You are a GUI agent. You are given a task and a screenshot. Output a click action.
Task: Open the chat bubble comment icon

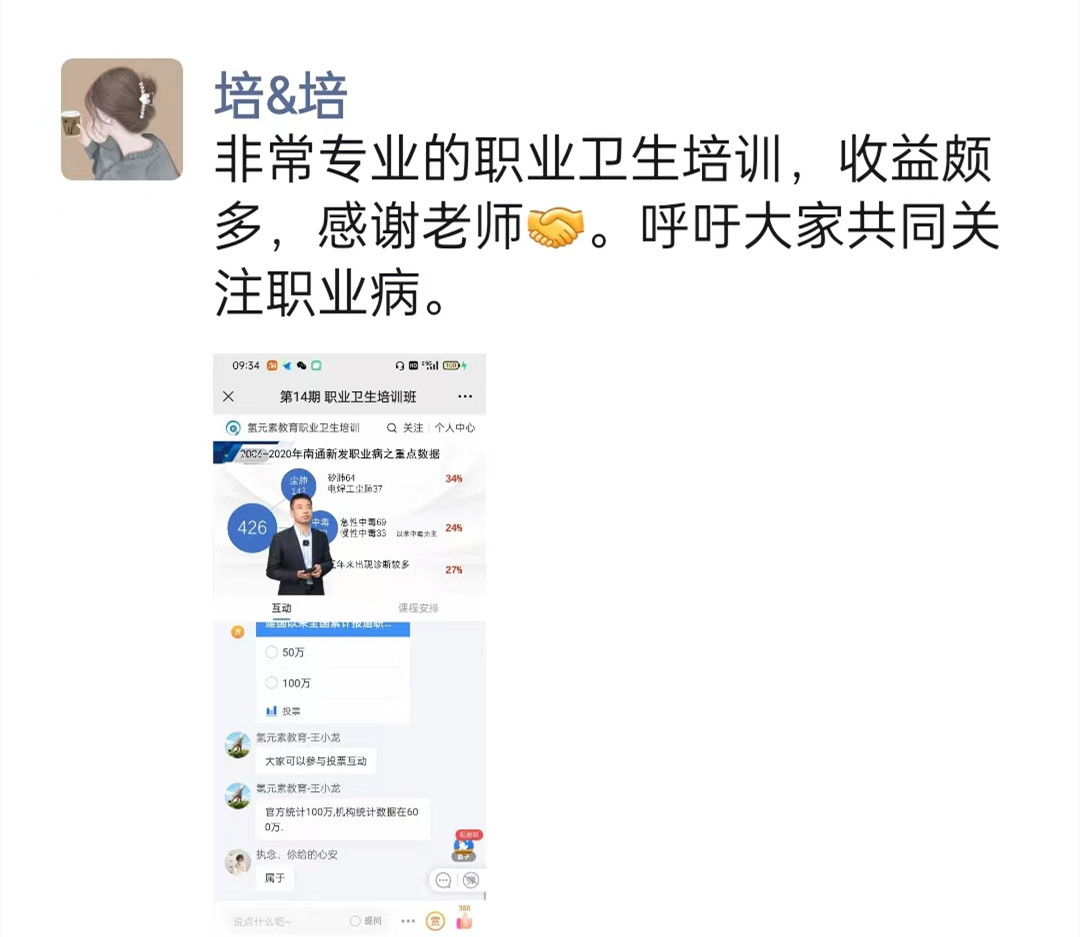444,880
